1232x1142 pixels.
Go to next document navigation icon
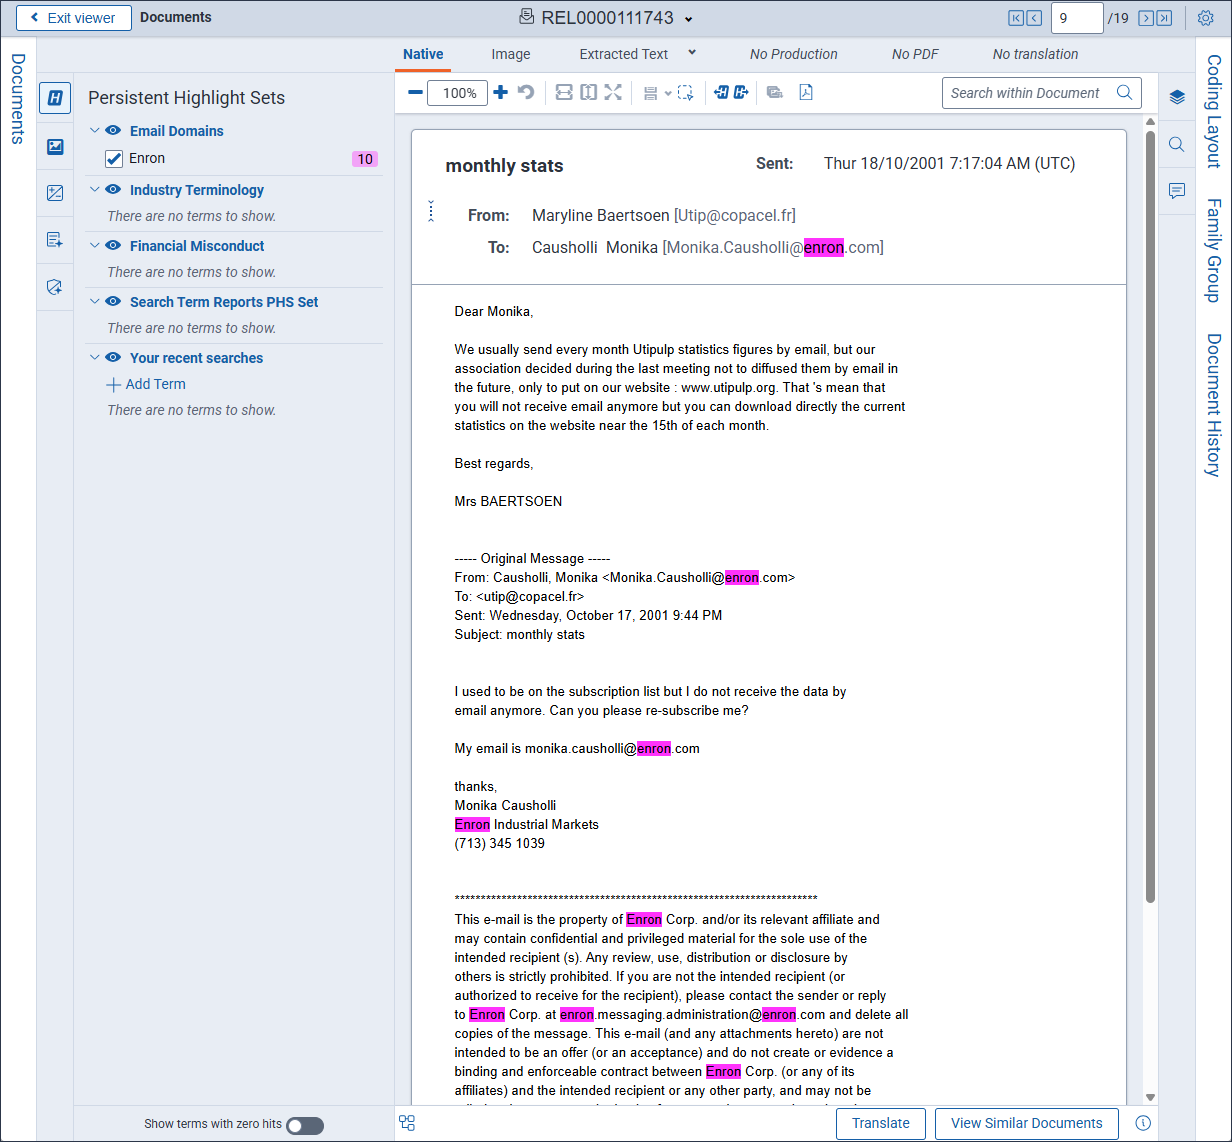click(x=1146, y=18)
